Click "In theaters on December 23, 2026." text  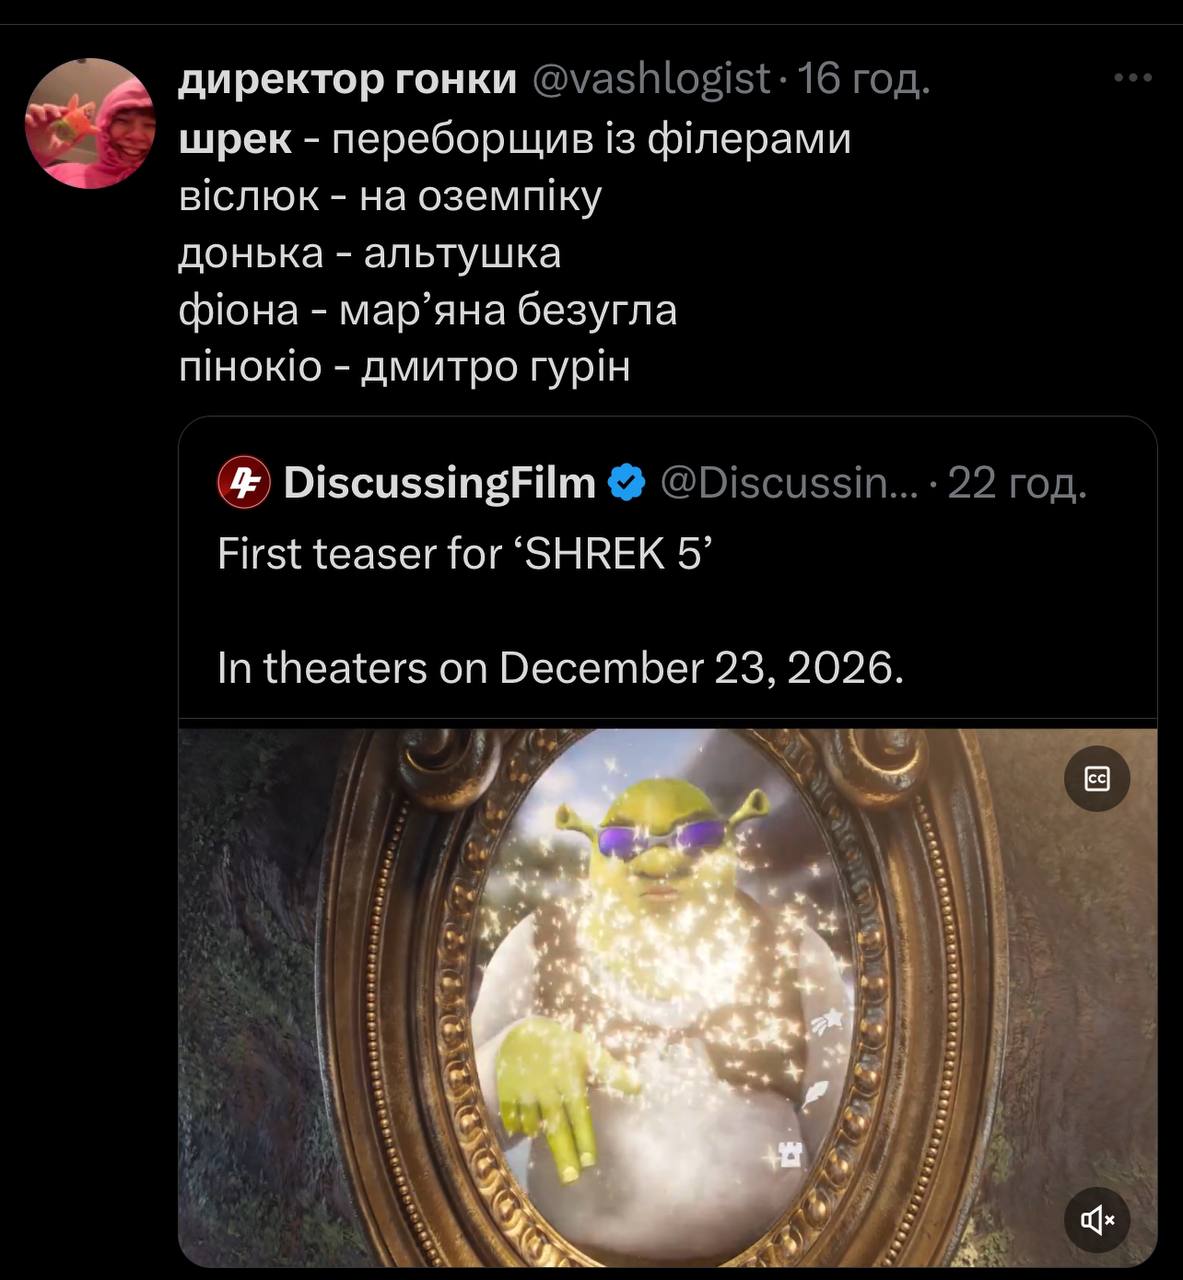click(560, 668)
